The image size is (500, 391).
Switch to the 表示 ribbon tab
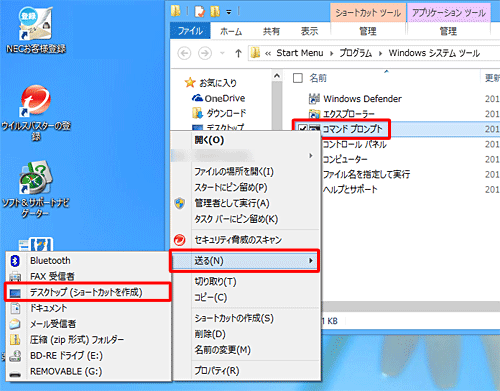click(x=309, y=31)
